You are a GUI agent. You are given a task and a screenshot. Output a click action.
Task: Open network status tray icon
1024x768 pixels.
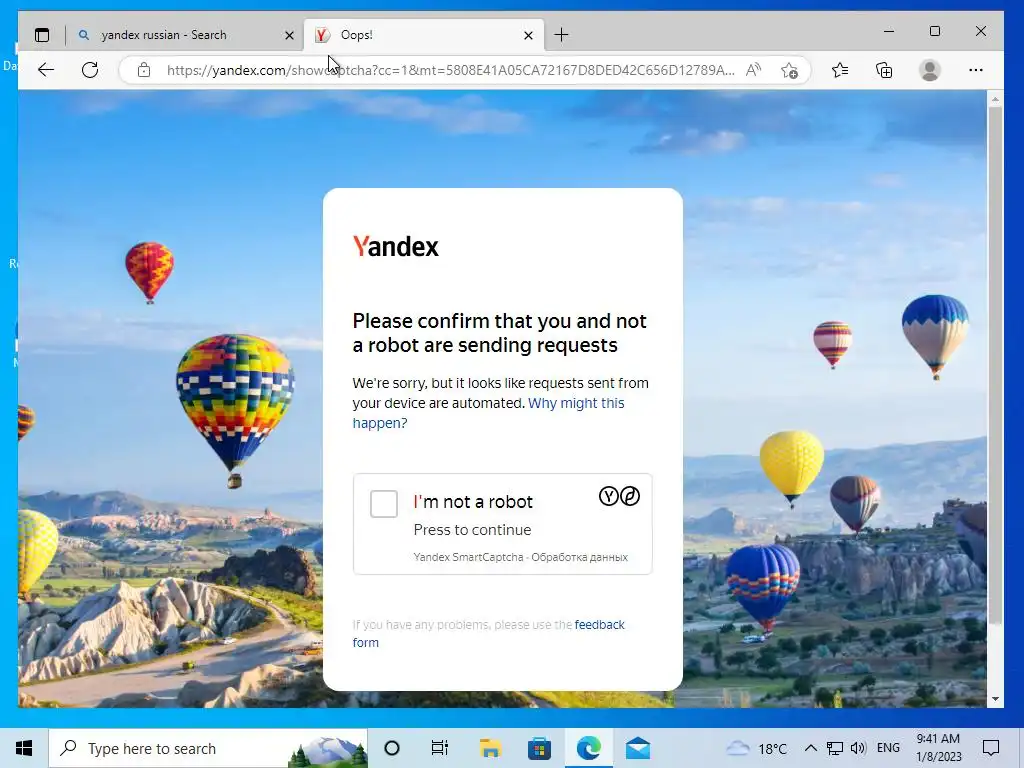[835, 748]
